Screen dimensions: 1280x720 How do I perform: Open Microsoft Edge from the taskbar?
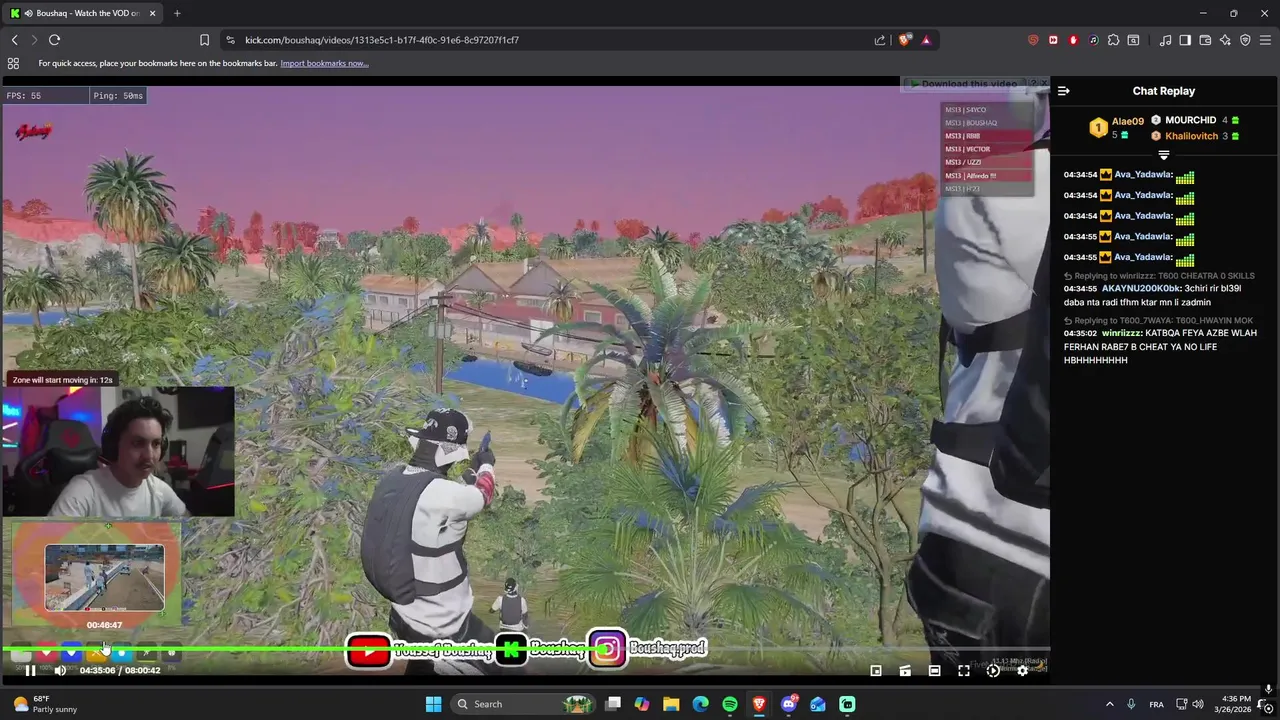click(x=701, y=704)
